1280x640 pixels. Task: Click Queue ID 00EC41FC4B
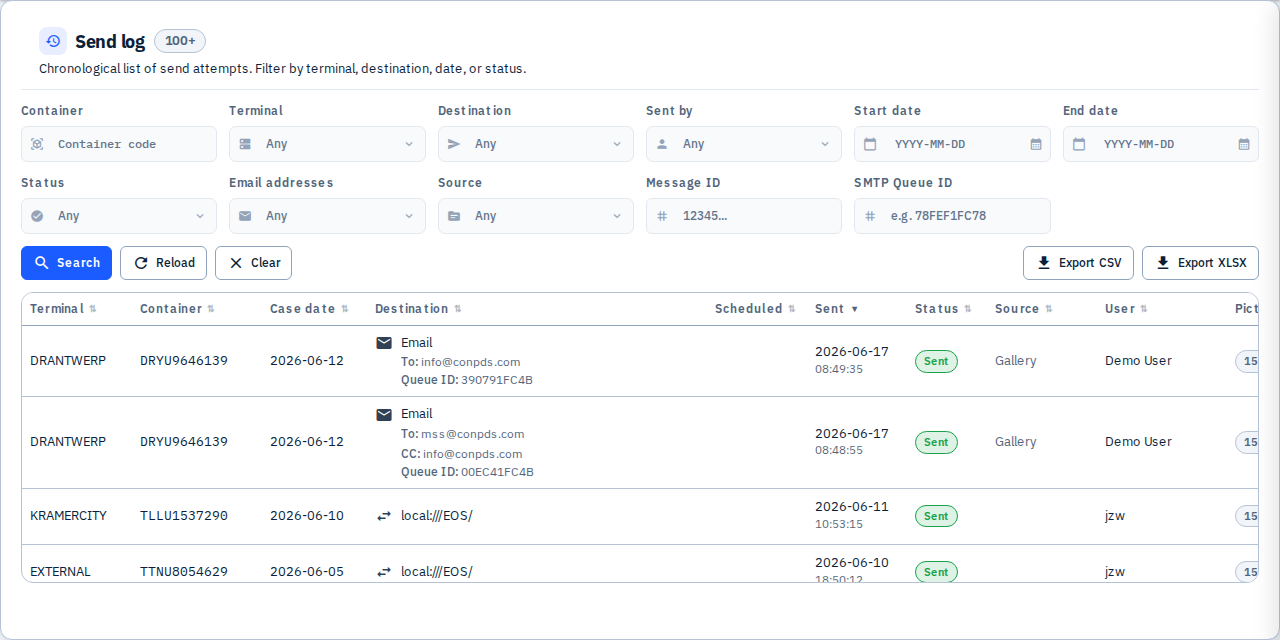tap(497, 472)
